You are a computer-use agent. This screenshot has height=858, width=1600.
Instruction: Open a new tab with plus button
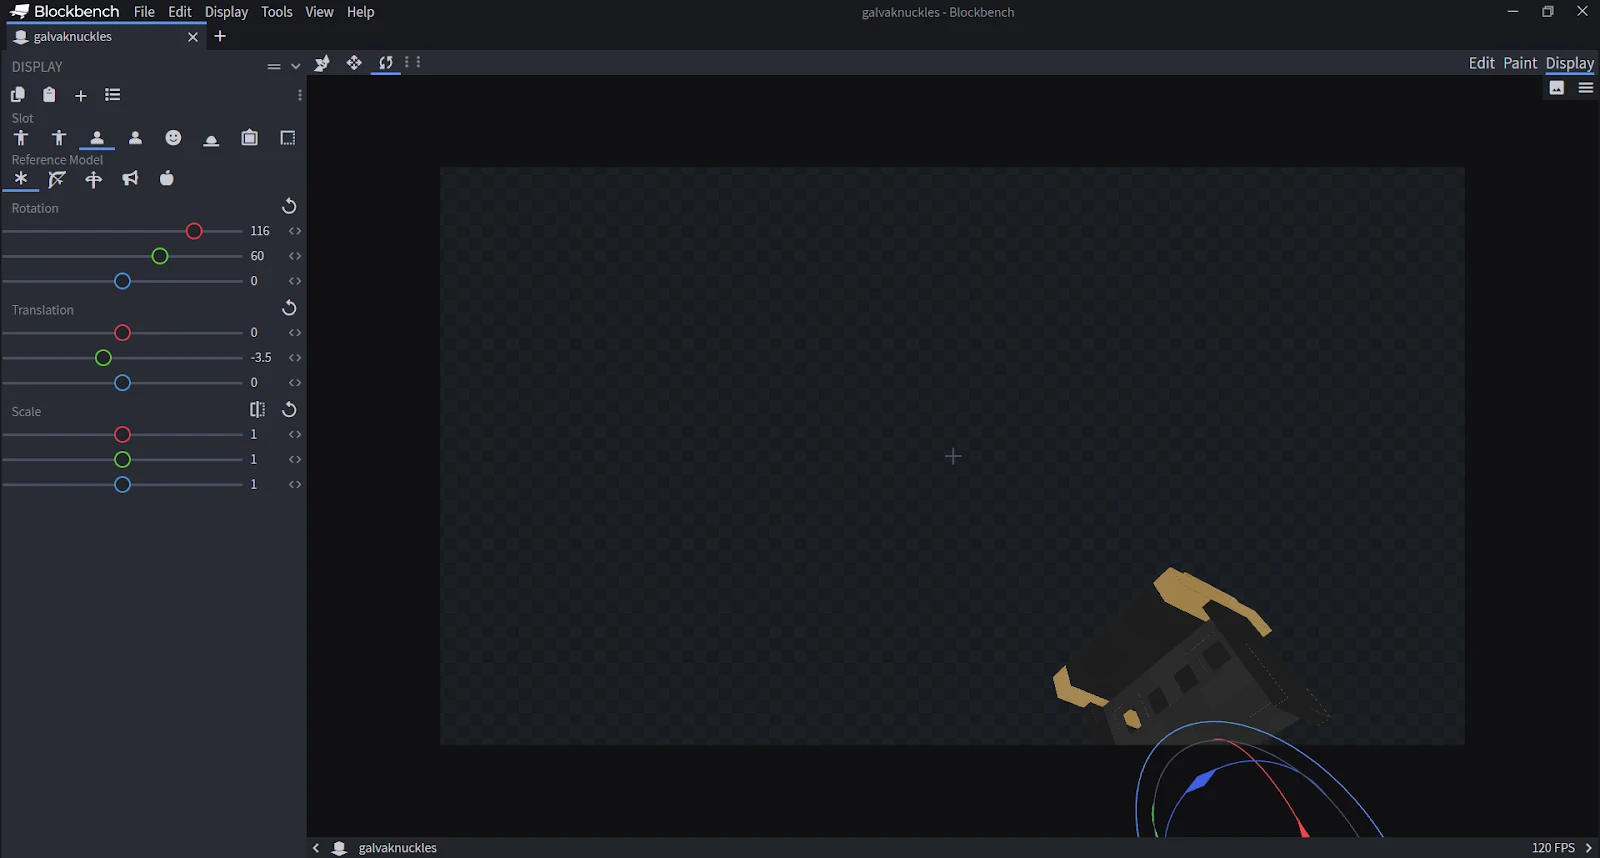tap(220, 37)
